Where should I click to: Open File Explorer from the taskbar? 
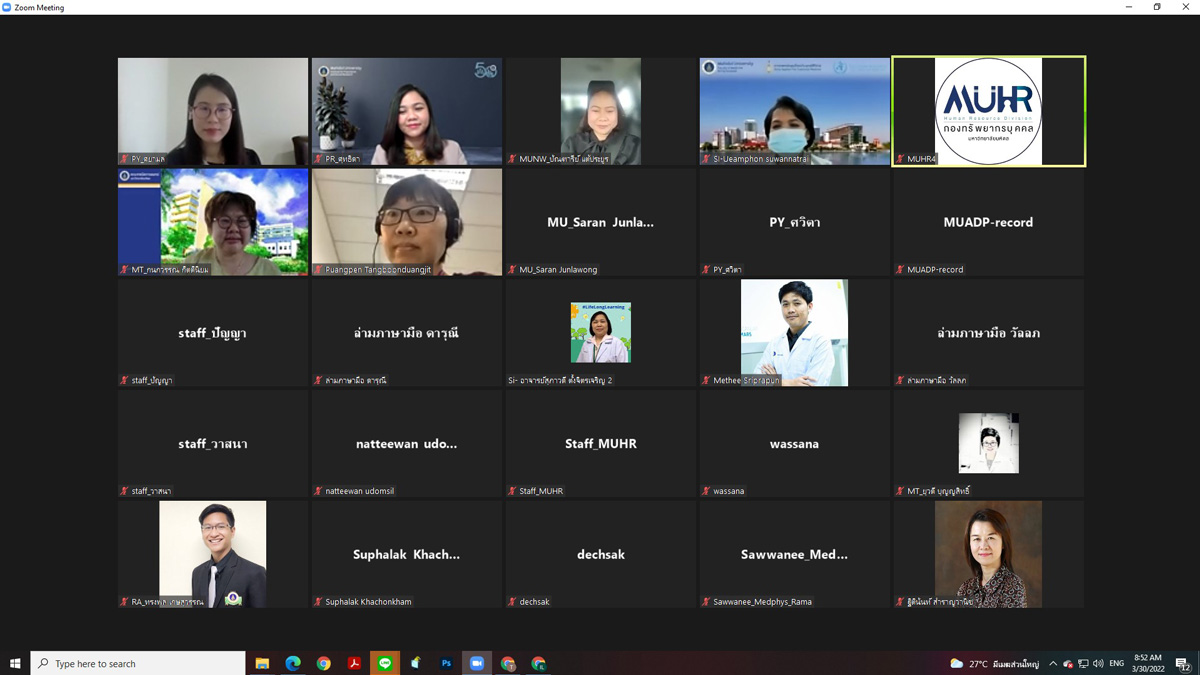coord(262,664)
